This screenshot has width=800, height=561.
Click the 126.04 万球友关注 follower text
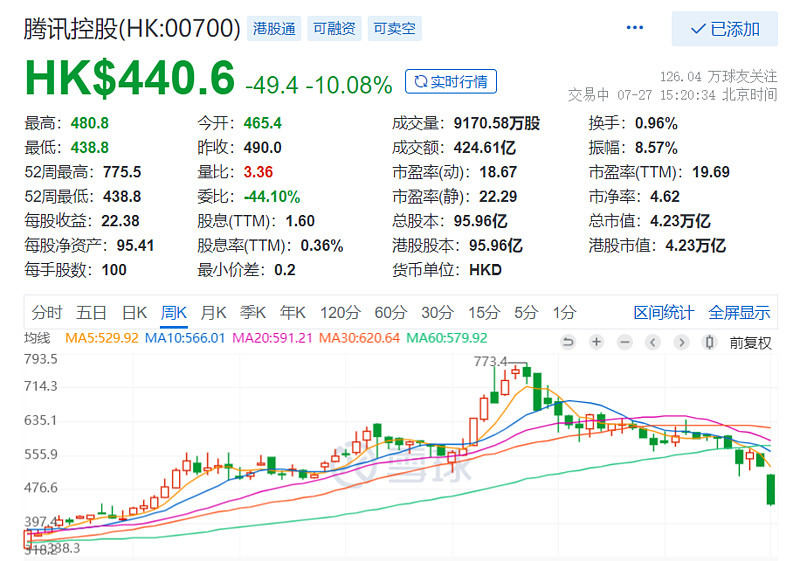[x=718, y=76]
